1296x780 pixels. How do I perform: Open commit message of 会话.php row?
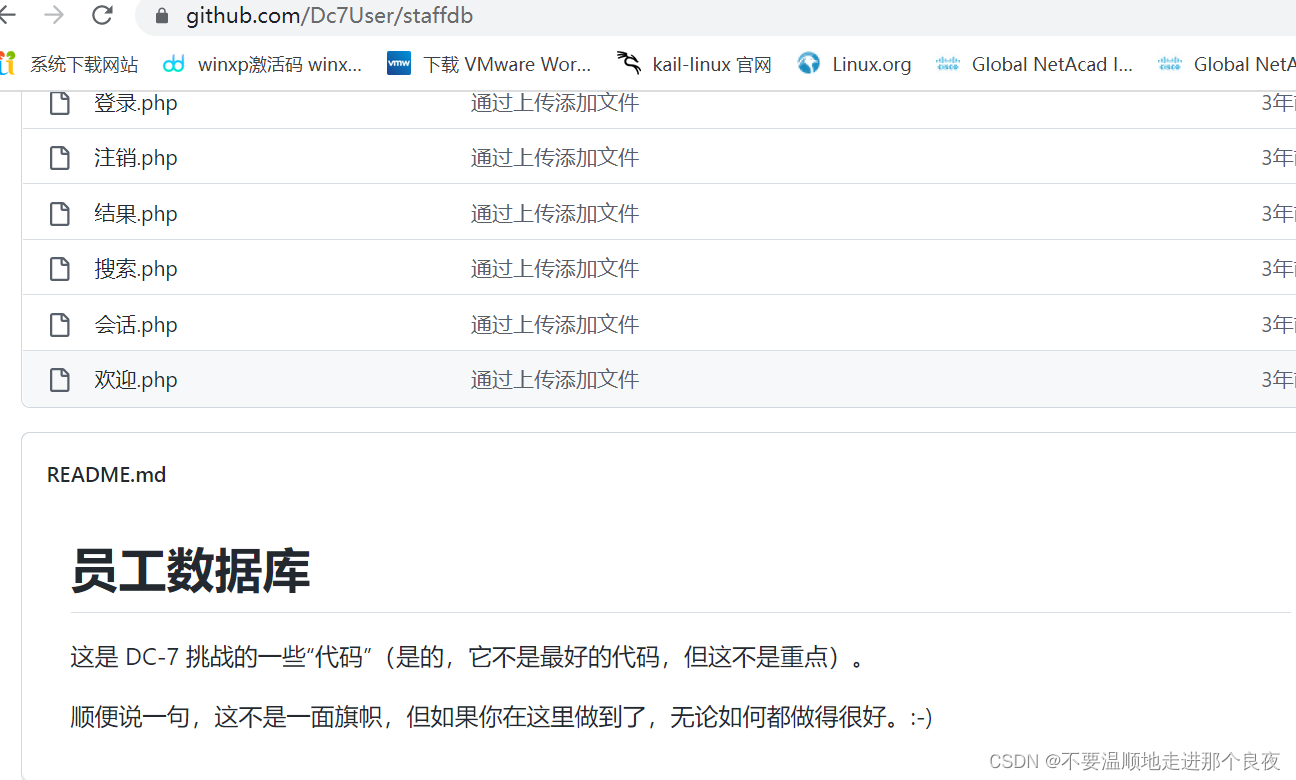pos(555,325)
